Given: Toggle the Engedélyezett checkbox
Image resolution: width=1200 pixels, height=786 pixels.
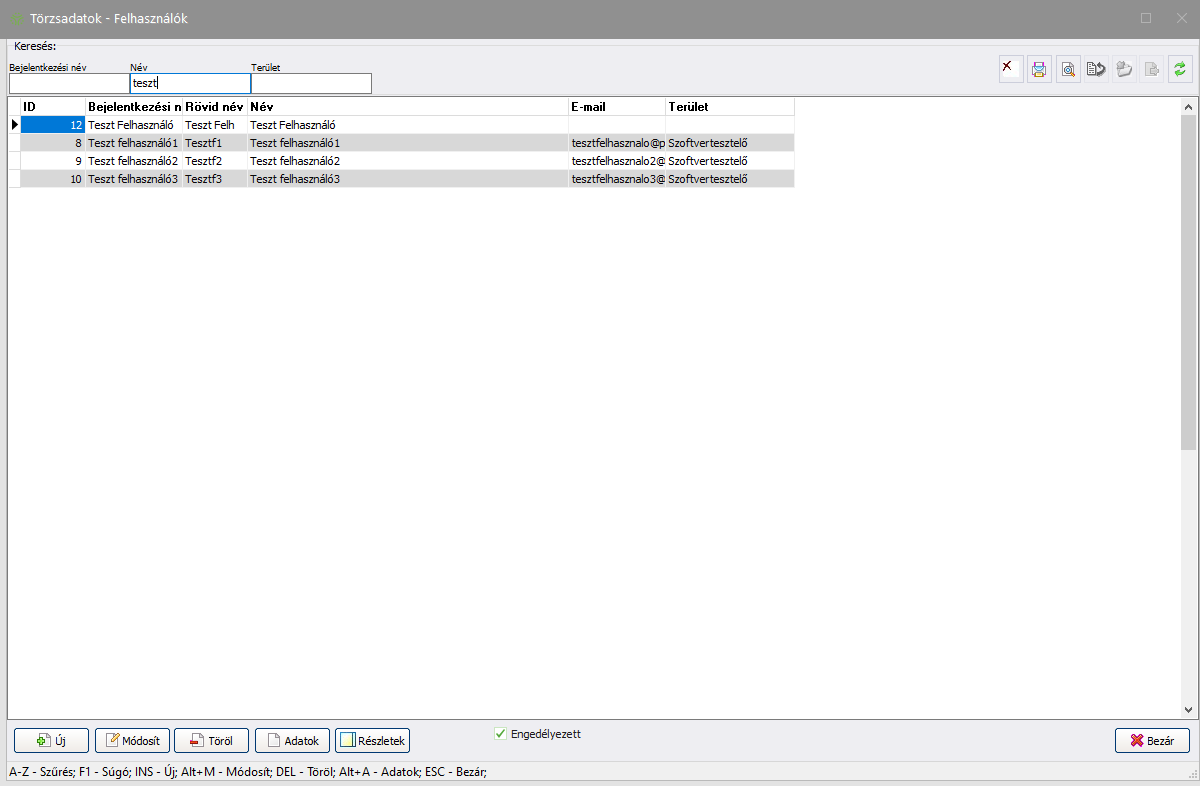Looking at the screenshot, I should (x=501, y=734).
